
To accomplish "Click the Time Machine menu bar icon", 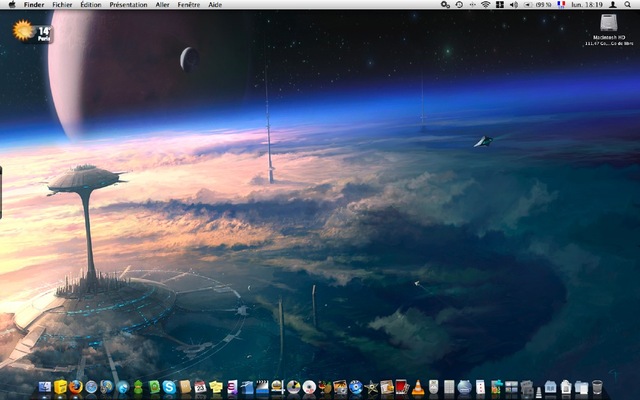I will click(x=459, y=4).
